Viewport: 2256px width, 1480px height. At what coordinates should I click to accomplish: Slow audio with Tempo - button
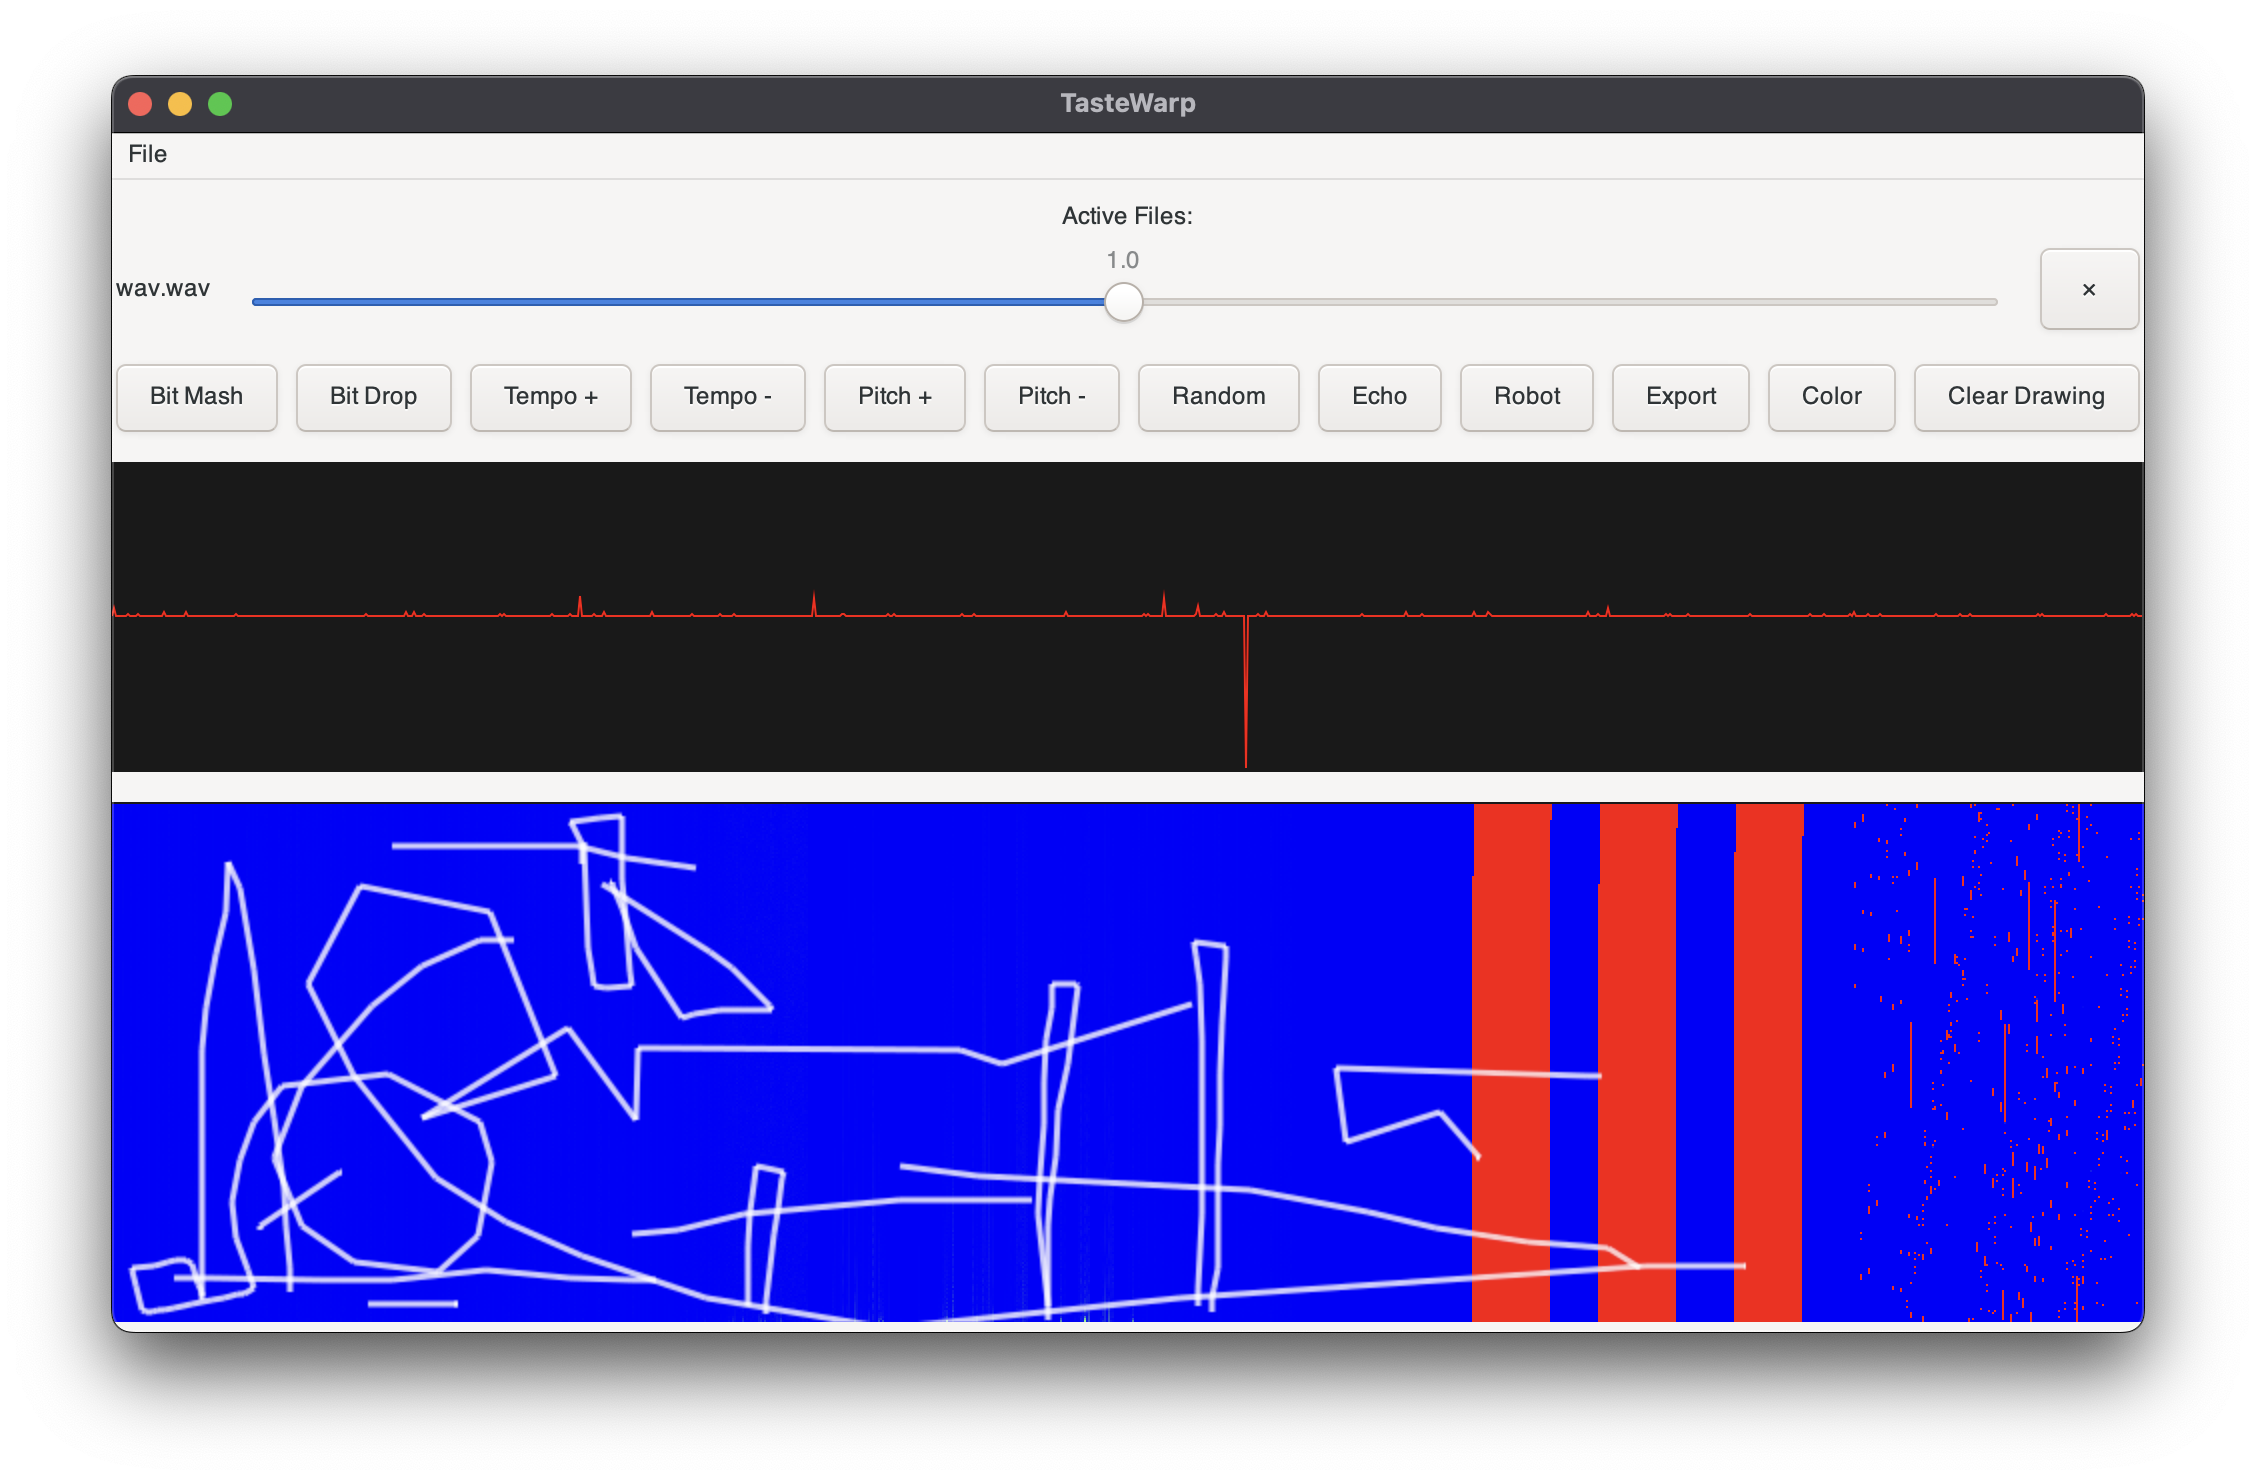(727, 397)
